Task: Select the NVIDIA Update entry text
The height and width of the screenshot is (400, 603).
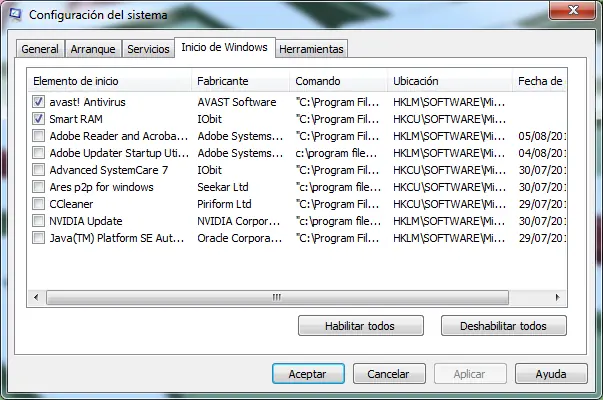Action: [x=86, y=221]
